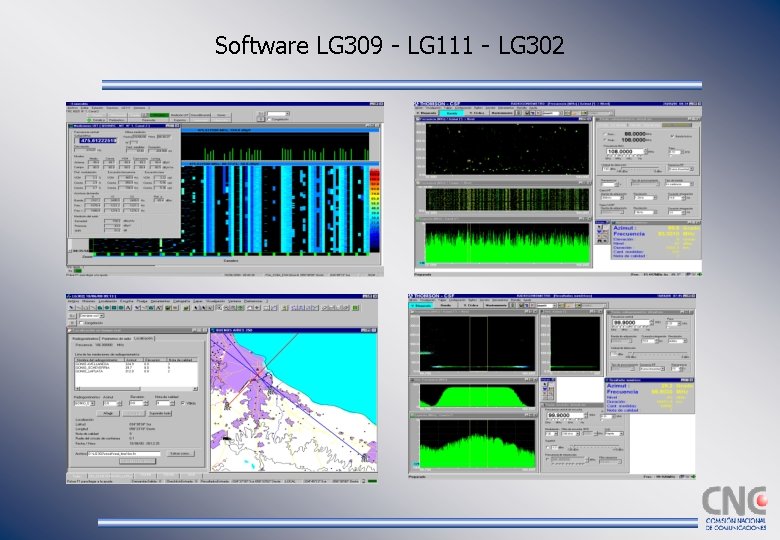This screenshot has height=540, width=780.
Task: Toggle checkbox right of 88.0000 frequency in Thomson window
Action: point(673,136)
